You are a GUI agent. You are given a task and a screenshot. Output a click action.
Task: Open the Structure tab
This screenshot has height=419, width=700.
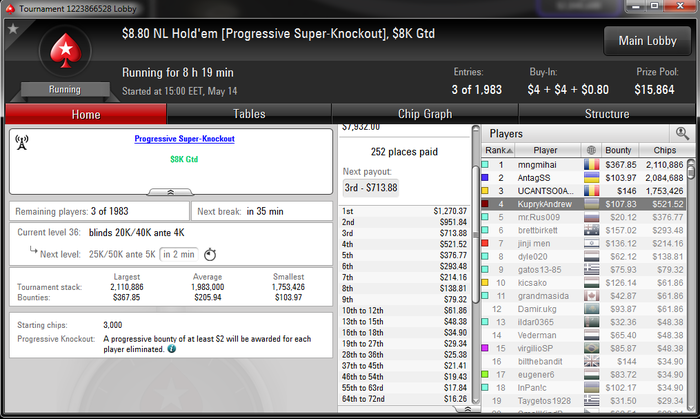coord(607,114)
